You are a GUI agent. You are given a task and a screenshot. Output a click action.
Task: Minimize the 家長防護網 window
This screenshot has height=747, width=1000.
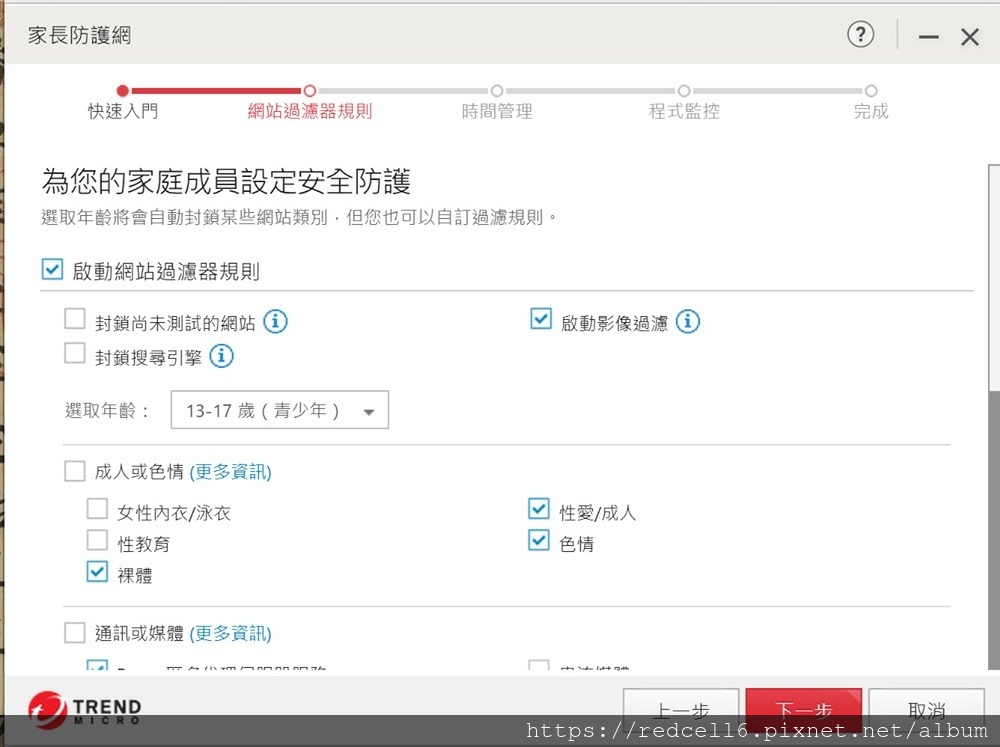pyautogui.click(x=928, y=37)
